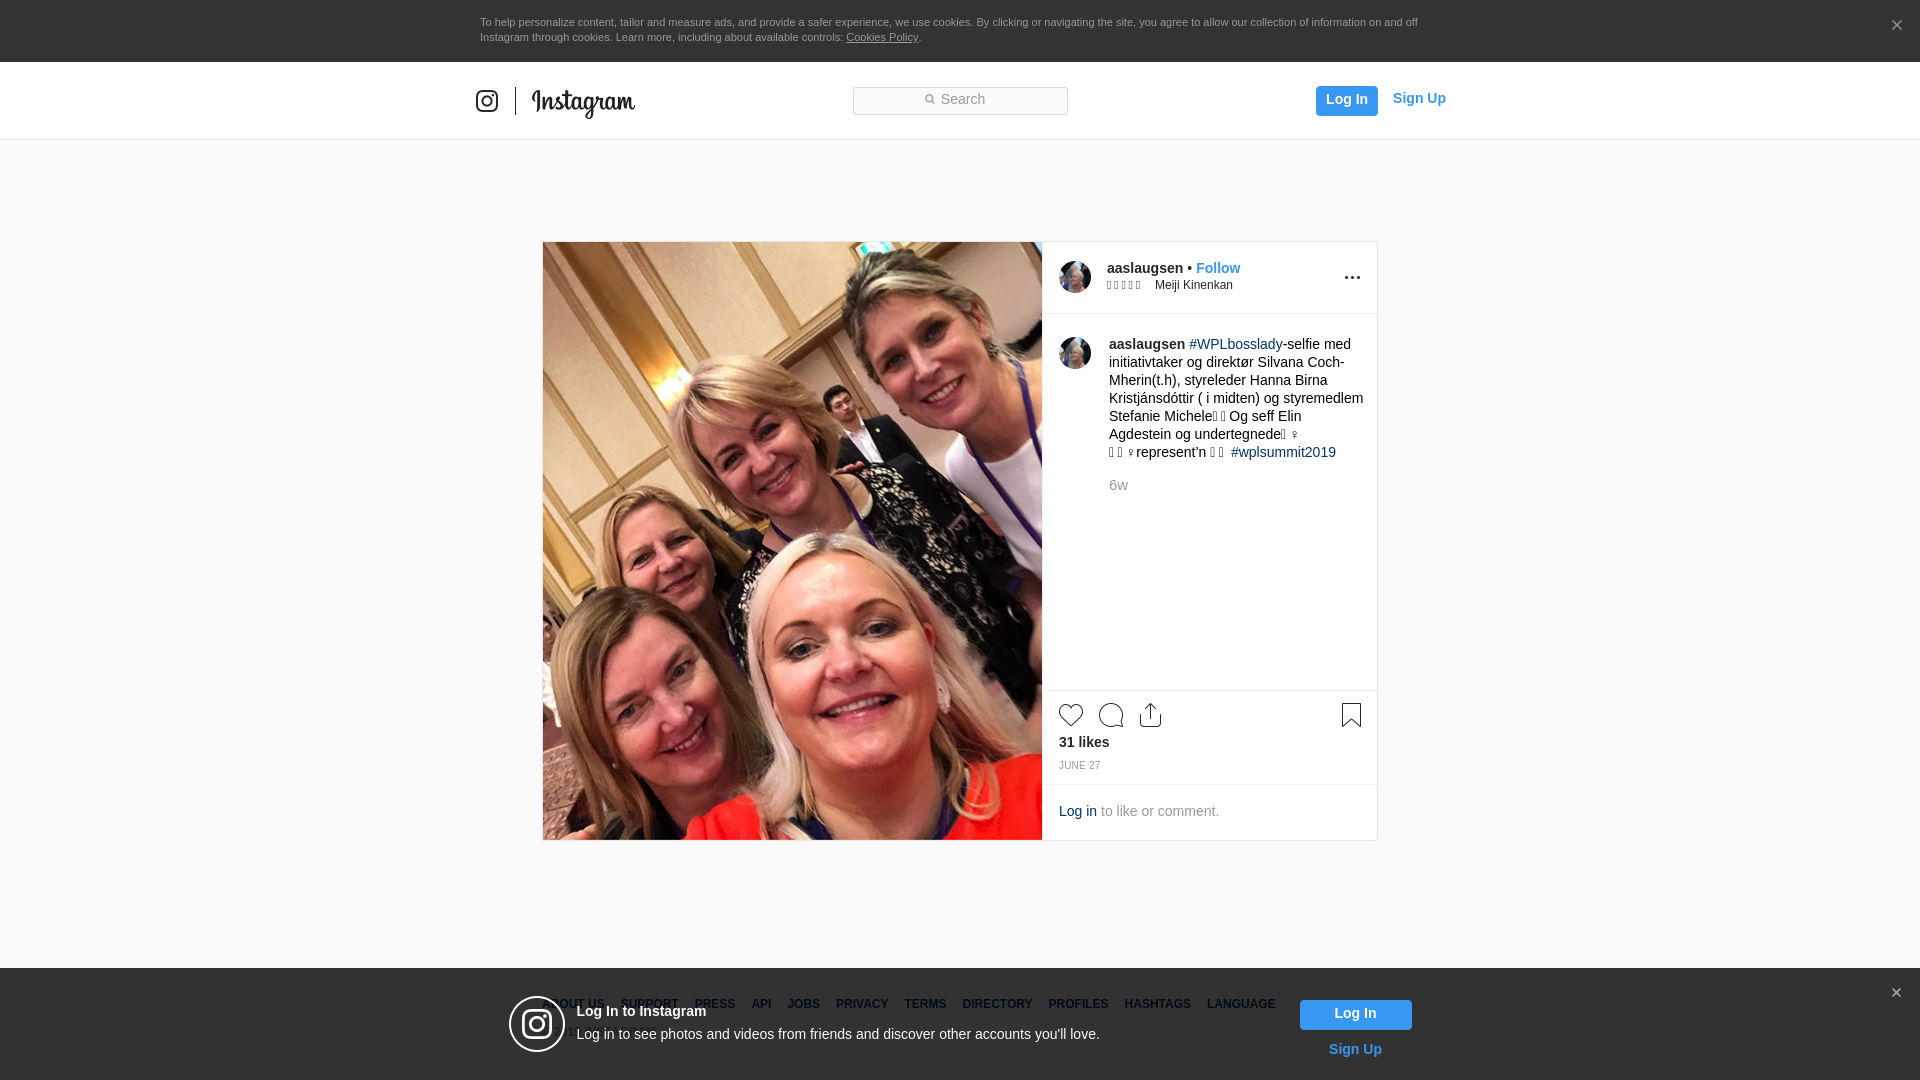Click the selfie photo of the post

coord(792,541)
